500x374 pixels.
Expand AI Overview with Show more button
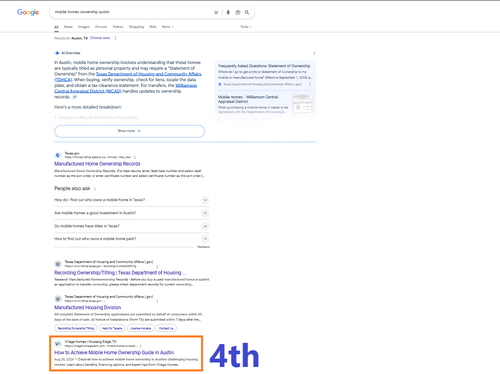point(129,131)
